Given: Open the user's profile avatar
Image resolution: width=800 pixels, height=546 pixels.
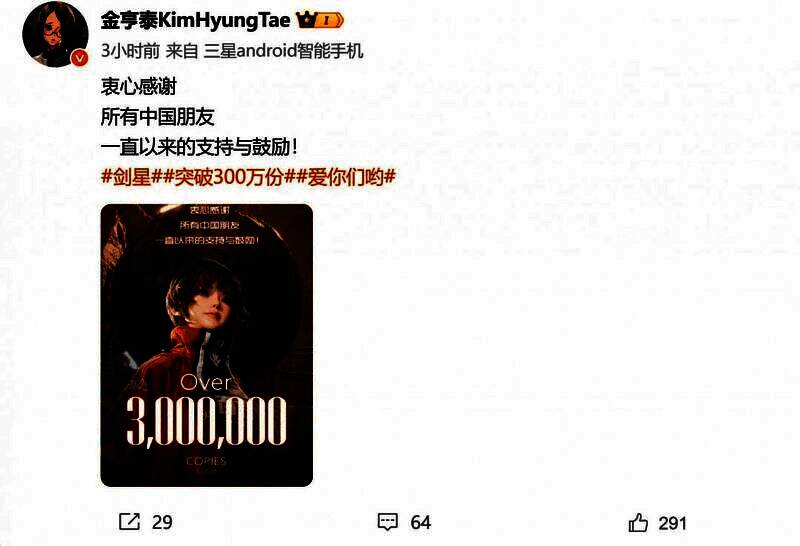Looking at the screenshot, I should (x=55, y=34).
